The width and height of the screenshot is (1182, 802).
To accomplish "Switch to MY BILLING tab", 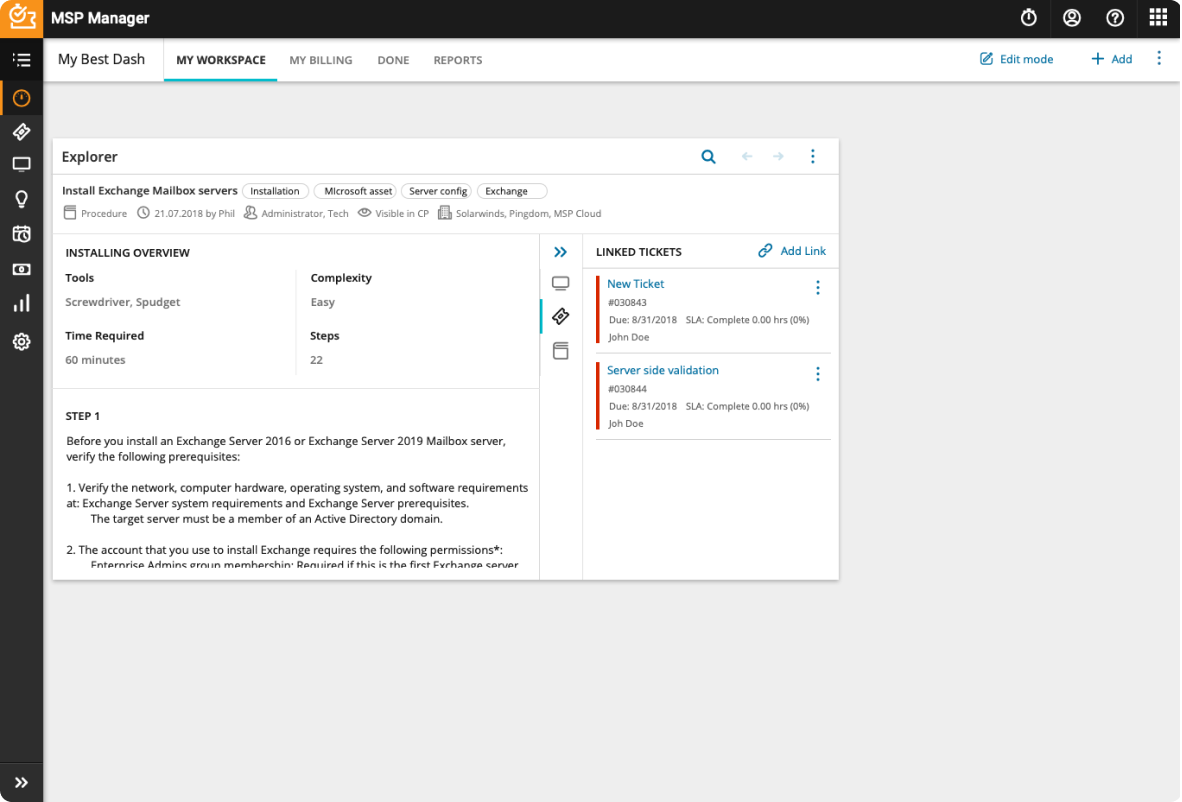I will (x=321, y=60).
